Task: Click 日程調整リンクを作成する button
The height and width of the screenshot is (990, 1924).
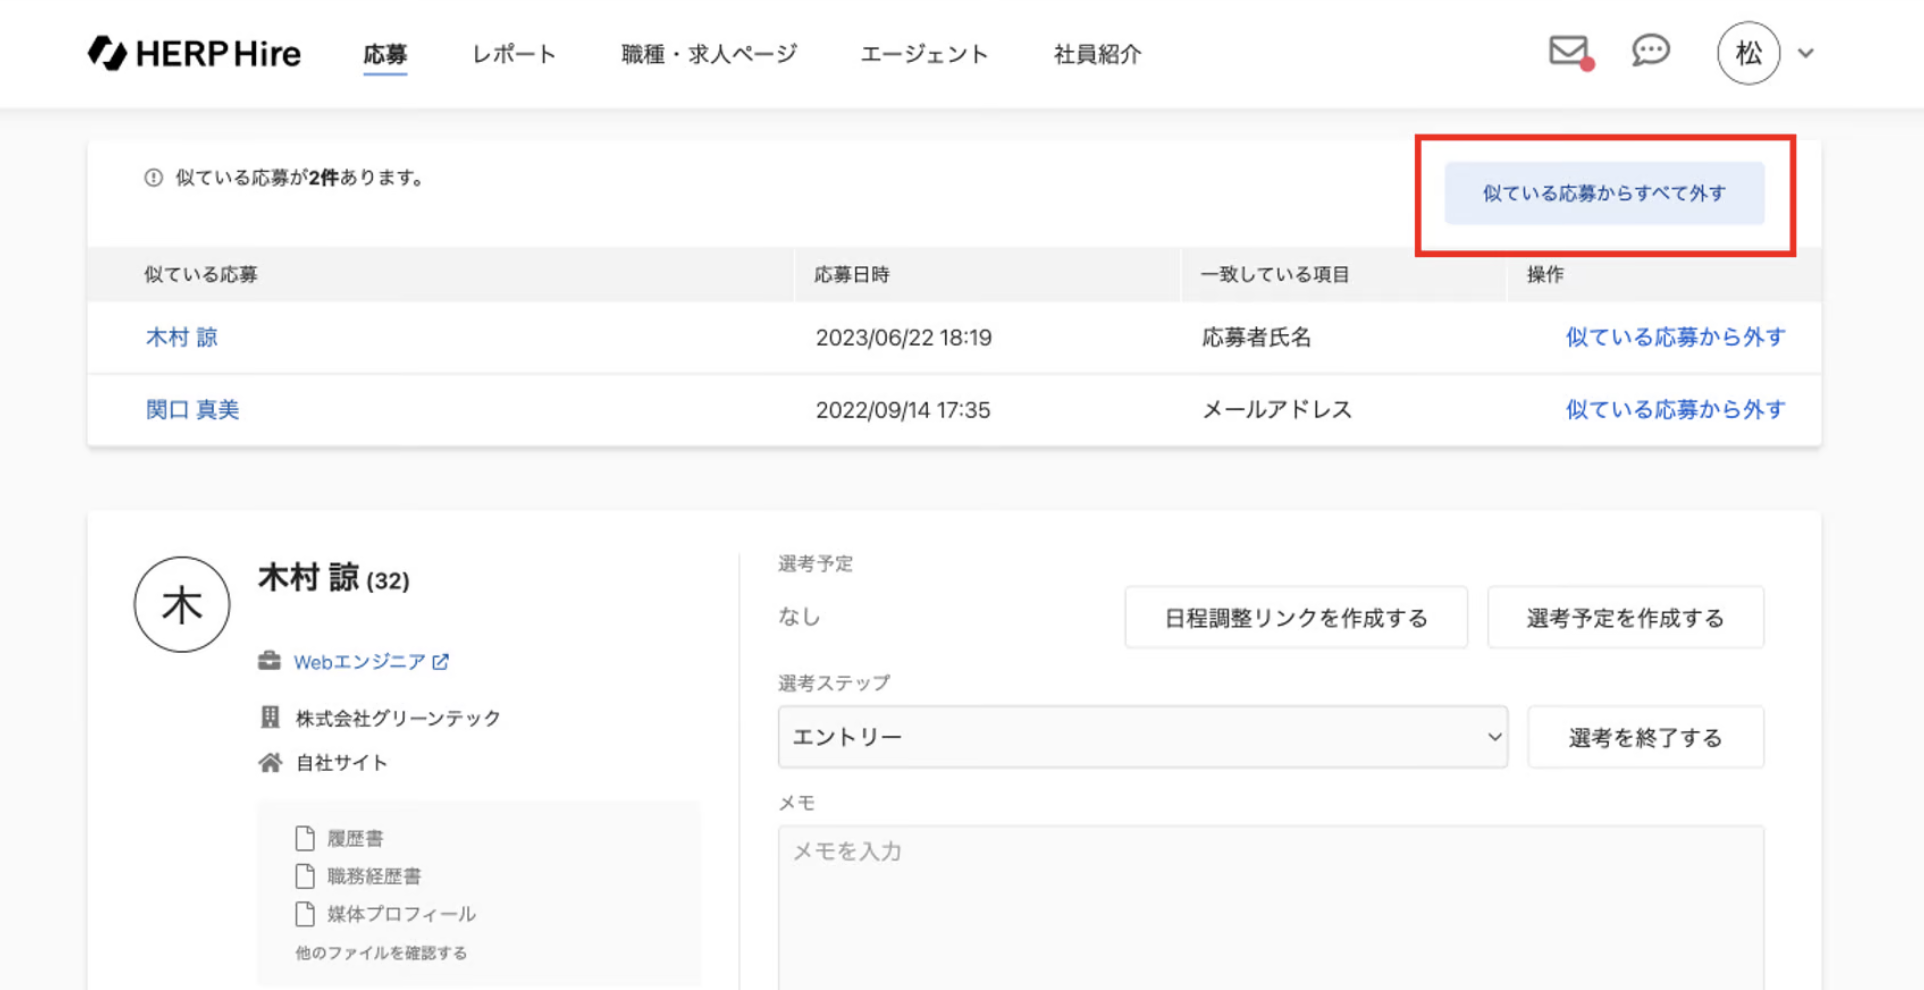Action: pyautogui.click(x=1296, y=618)
